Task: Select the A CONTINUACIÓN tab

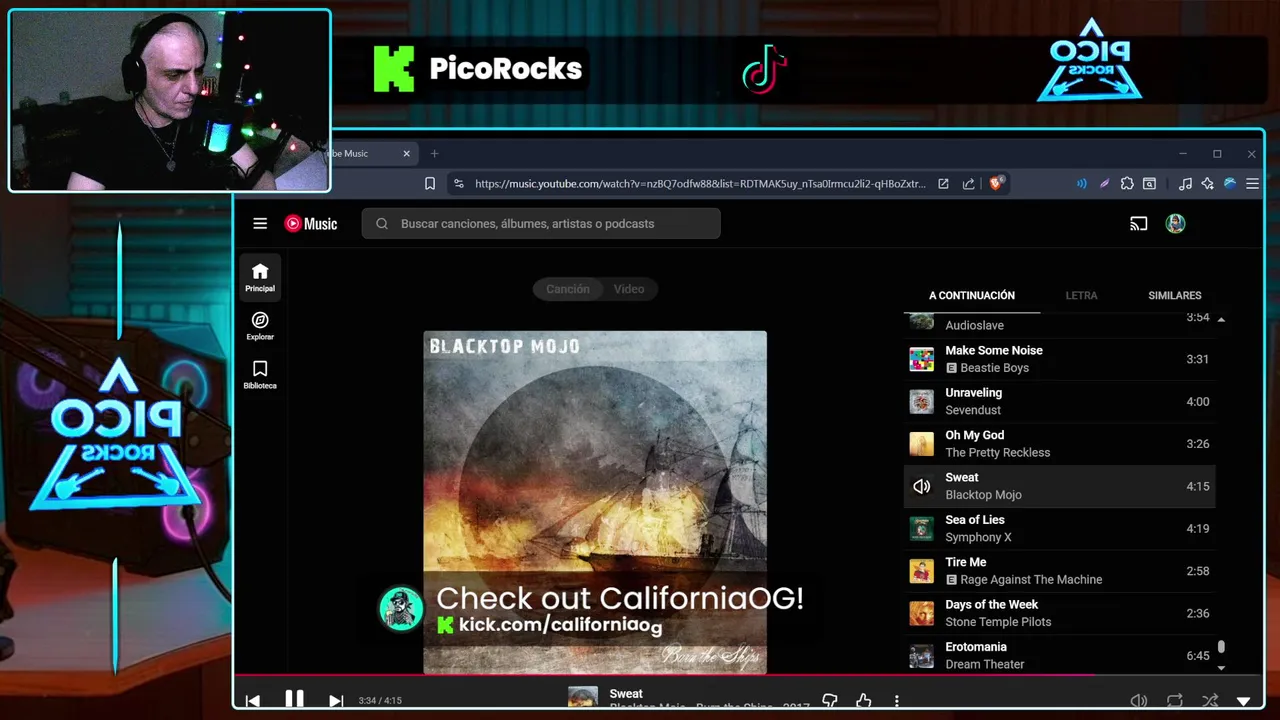Action: (x=972, y=296)
